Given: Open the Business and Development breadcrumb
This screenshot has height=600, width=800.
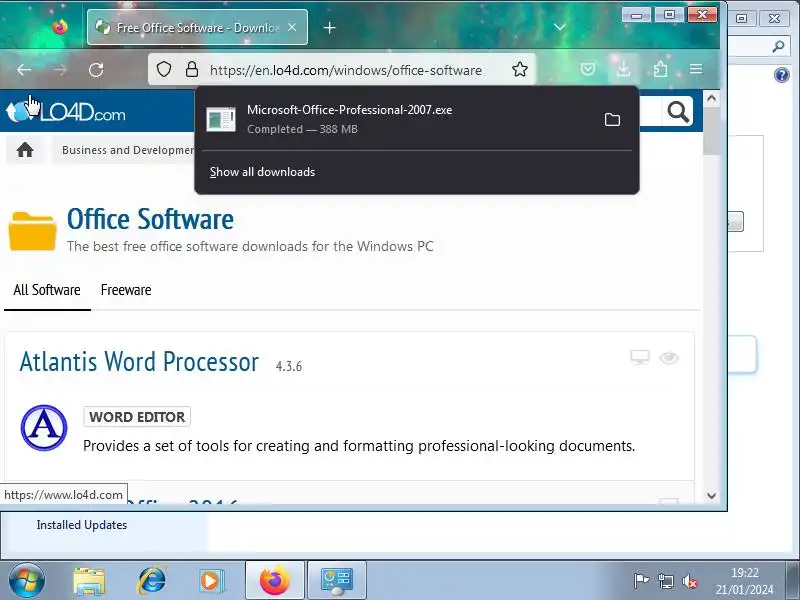Looking at the screenshot, I should [x=128, y=150].
